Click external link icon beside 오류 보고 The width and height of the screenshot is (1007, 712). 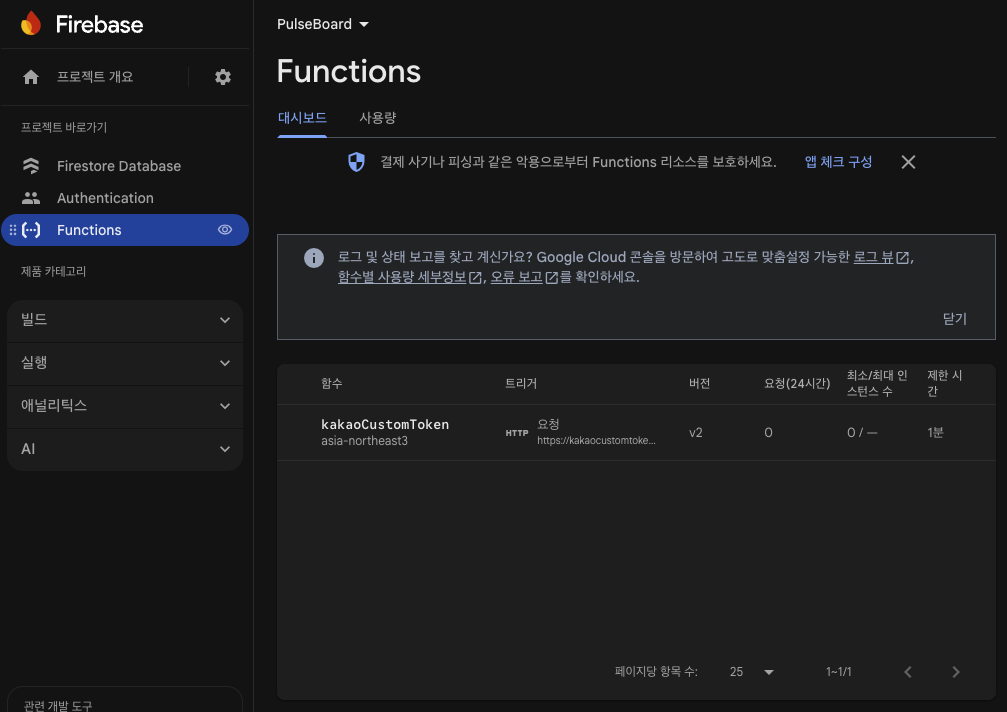552,277
